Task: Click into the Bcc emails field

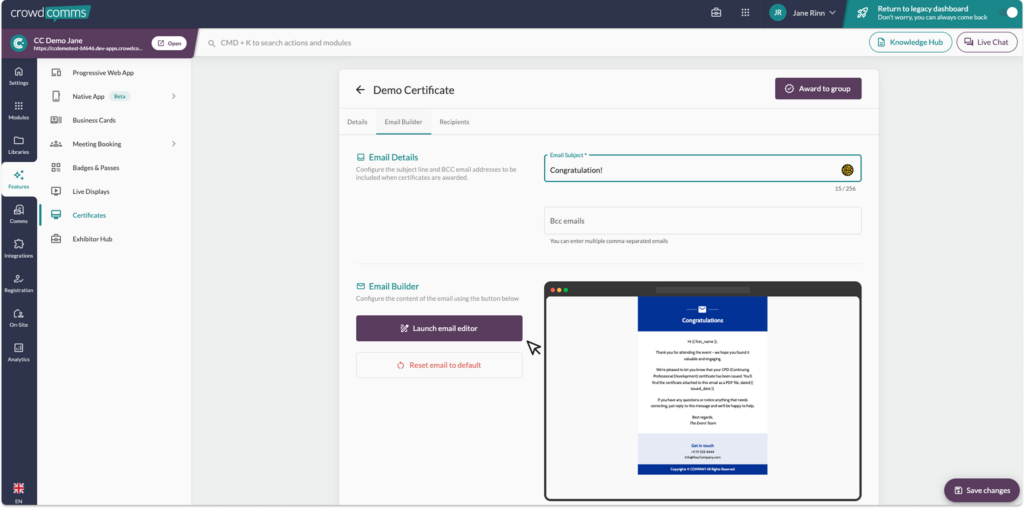Action: tap(702, 221)
